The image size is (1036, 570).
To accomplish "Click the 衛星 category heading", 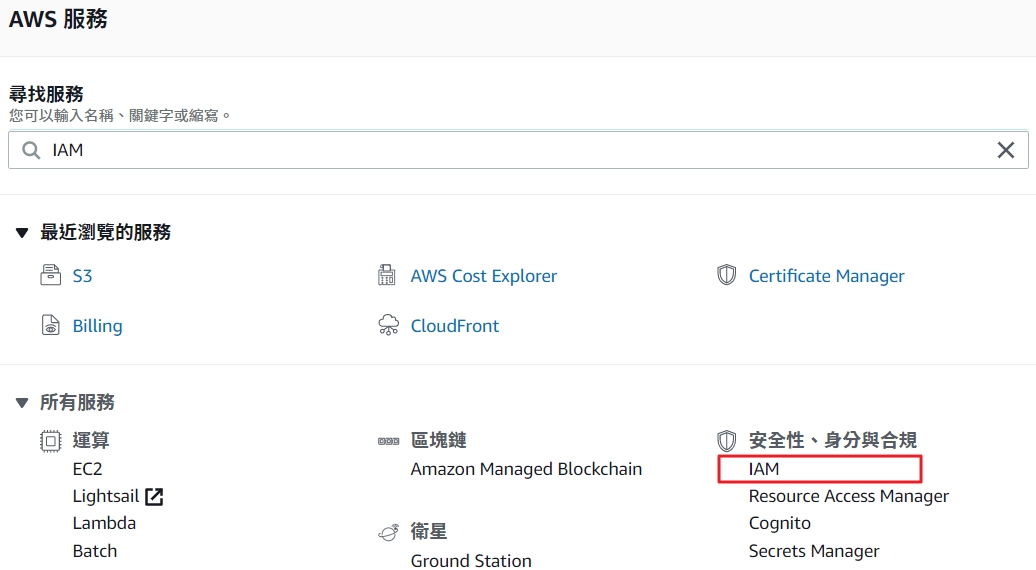I will tap(429, 532).
